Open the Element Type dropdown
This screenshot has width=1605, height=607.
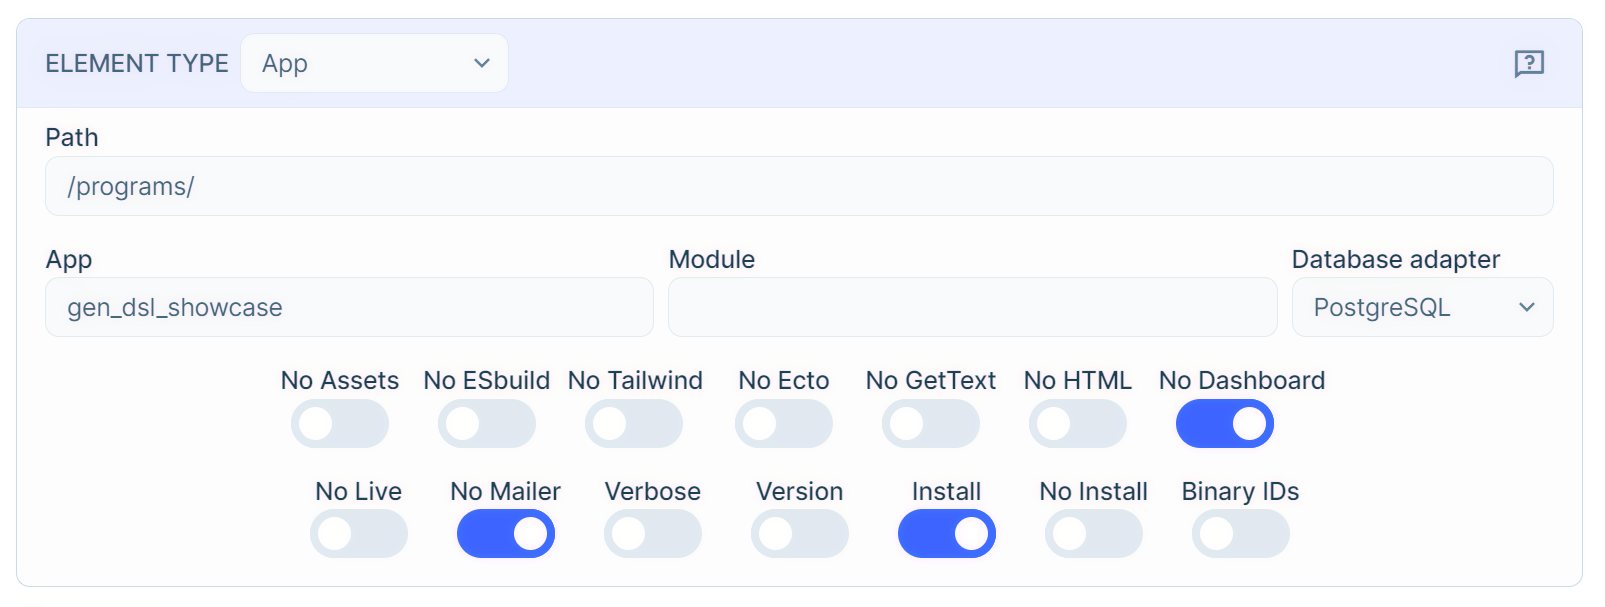pyautogui.click(x=374, y=63)
